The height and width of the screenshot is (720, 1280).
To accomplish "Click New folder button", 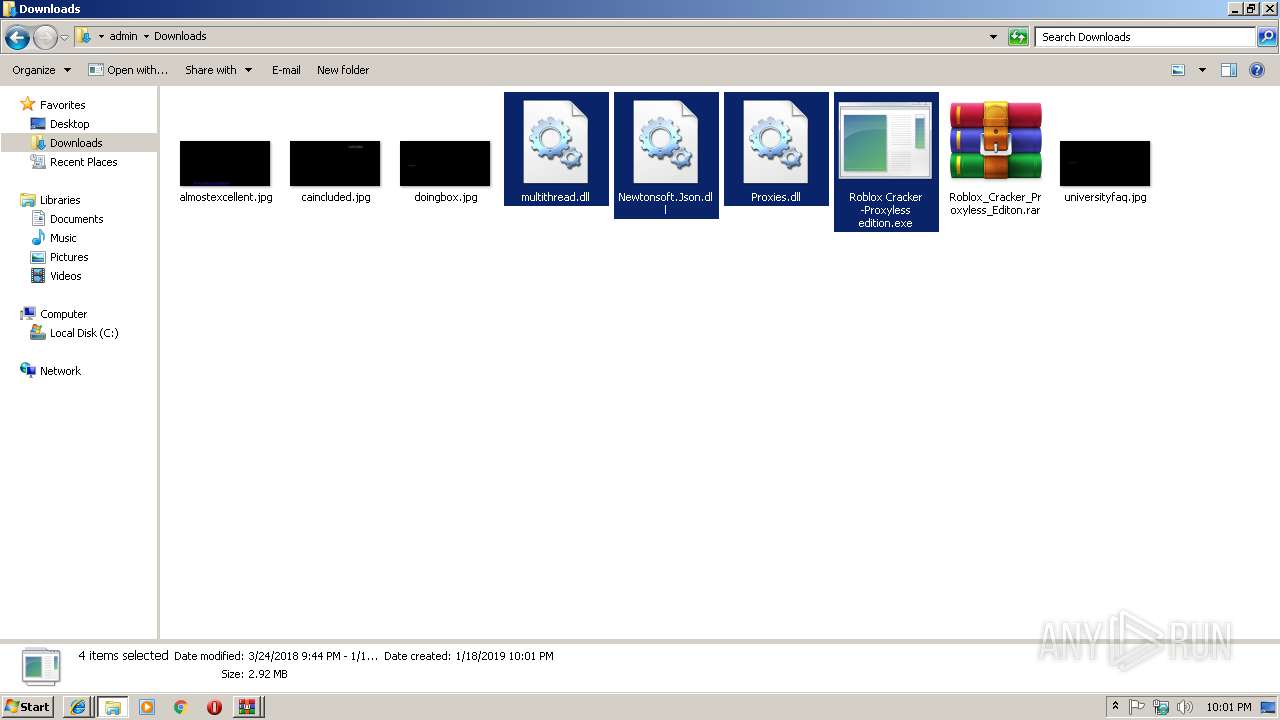I will pos(343,70).
